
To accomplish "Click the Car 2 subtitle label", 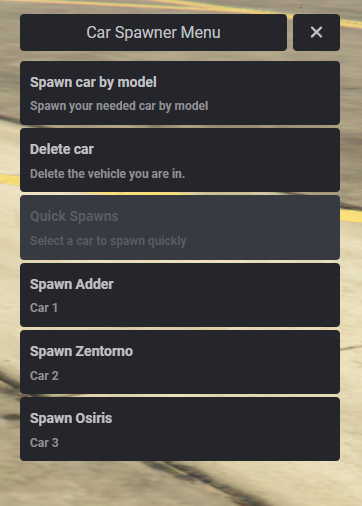I will pos(44,376).
